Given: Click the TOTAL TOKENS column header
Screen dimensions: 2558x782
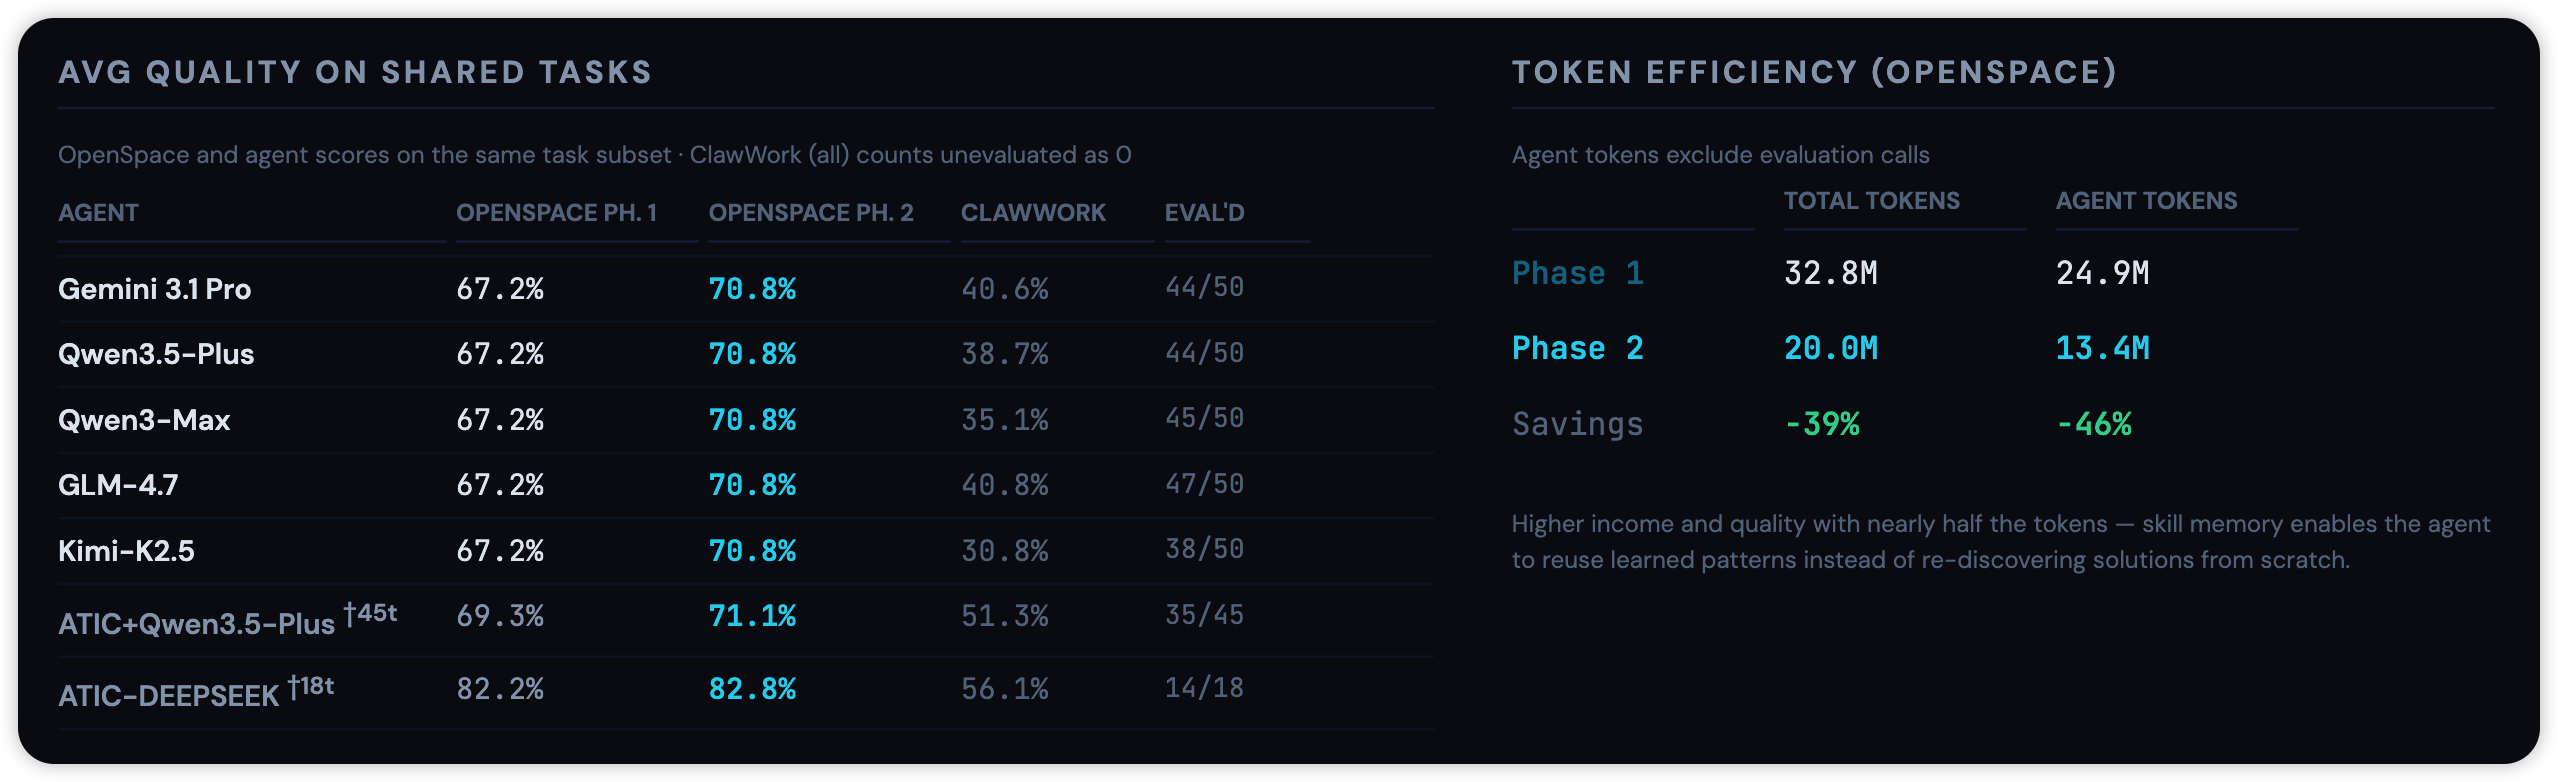Looking at the screenshot, I should pos(1871,201).
